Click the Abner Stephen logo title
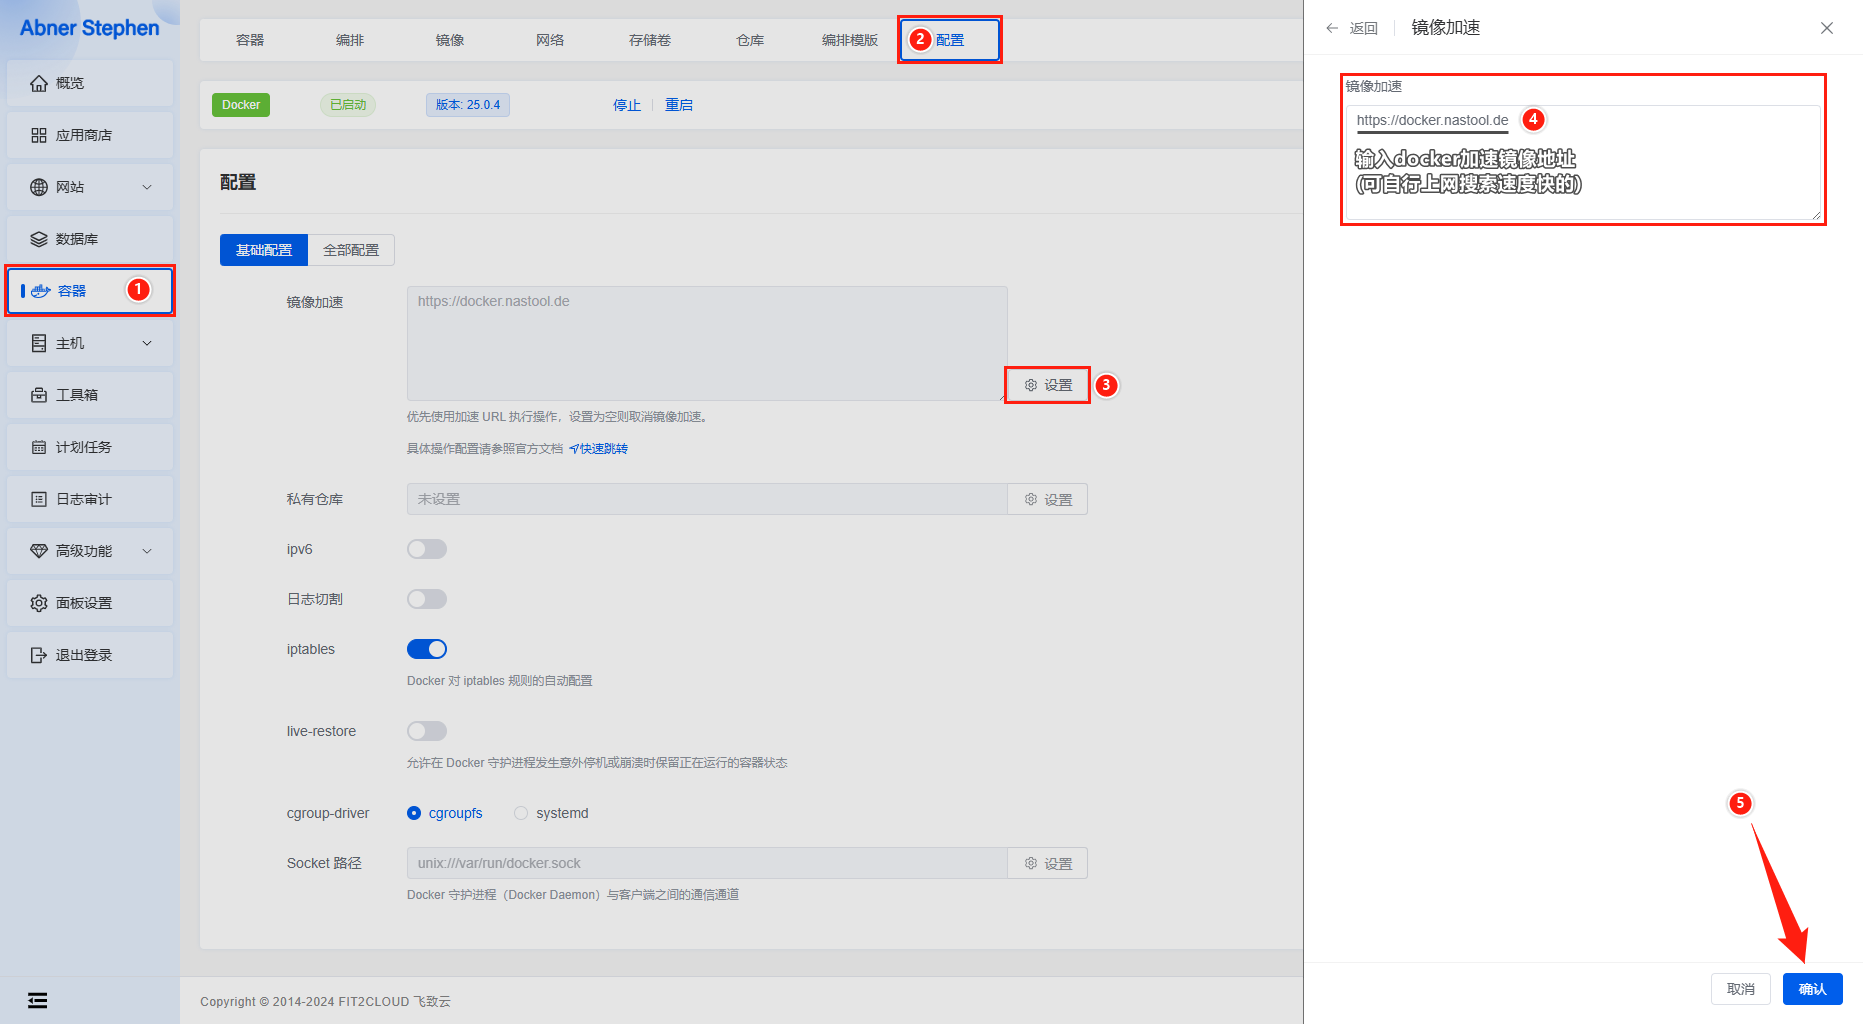The height and width of the screenshot is (1024, 1863). 89,28
